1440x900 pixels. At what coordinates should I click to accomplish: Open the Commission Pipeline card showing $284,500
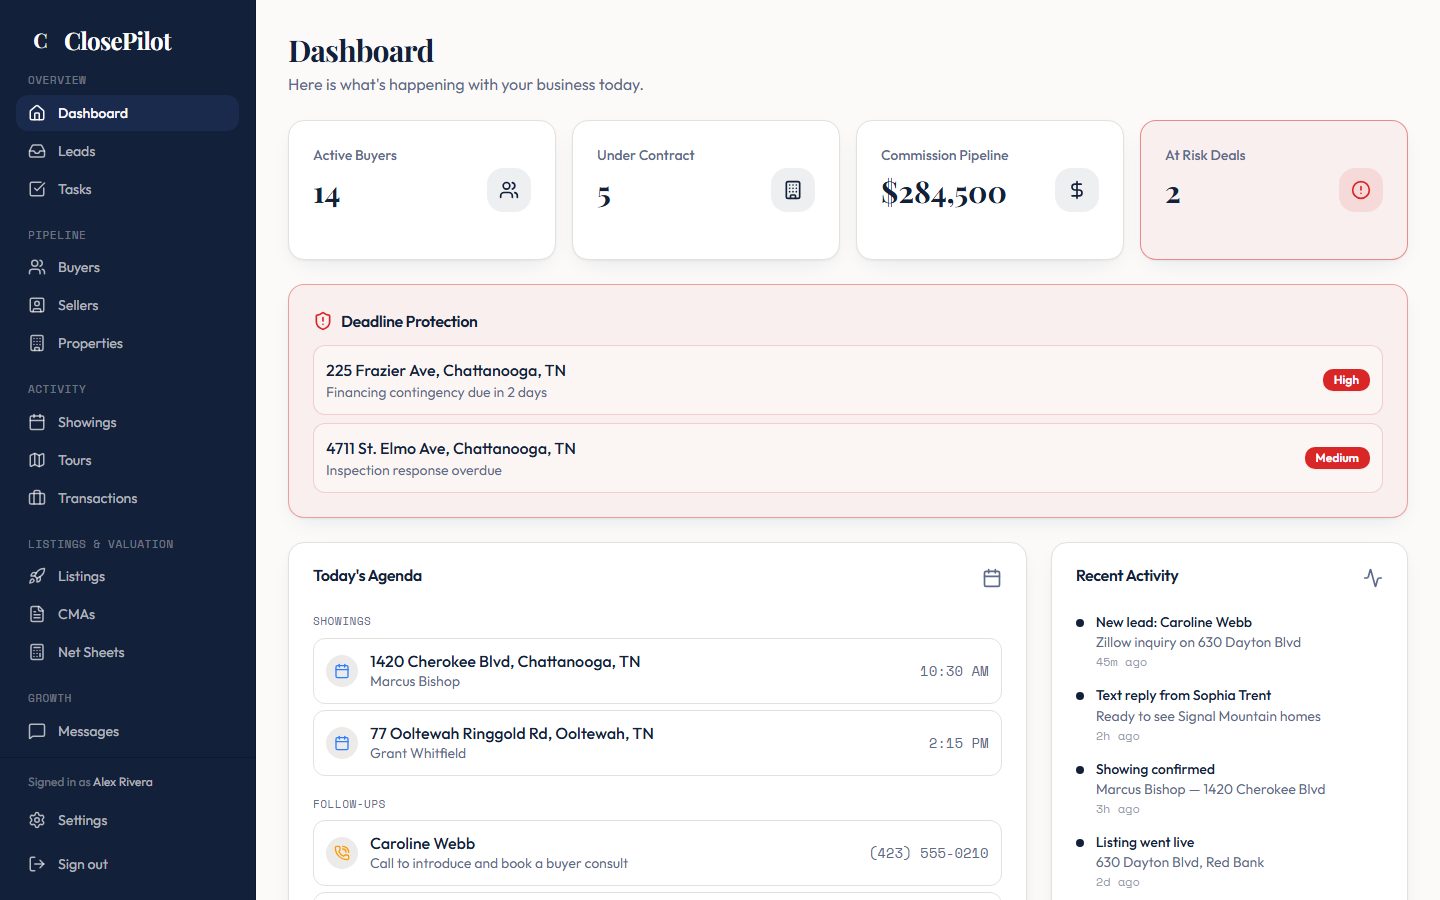[990, 190]
